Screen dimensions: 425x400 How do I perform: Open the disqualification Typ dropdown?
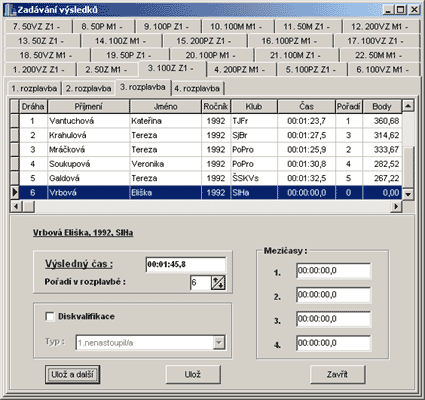(219, 342)
